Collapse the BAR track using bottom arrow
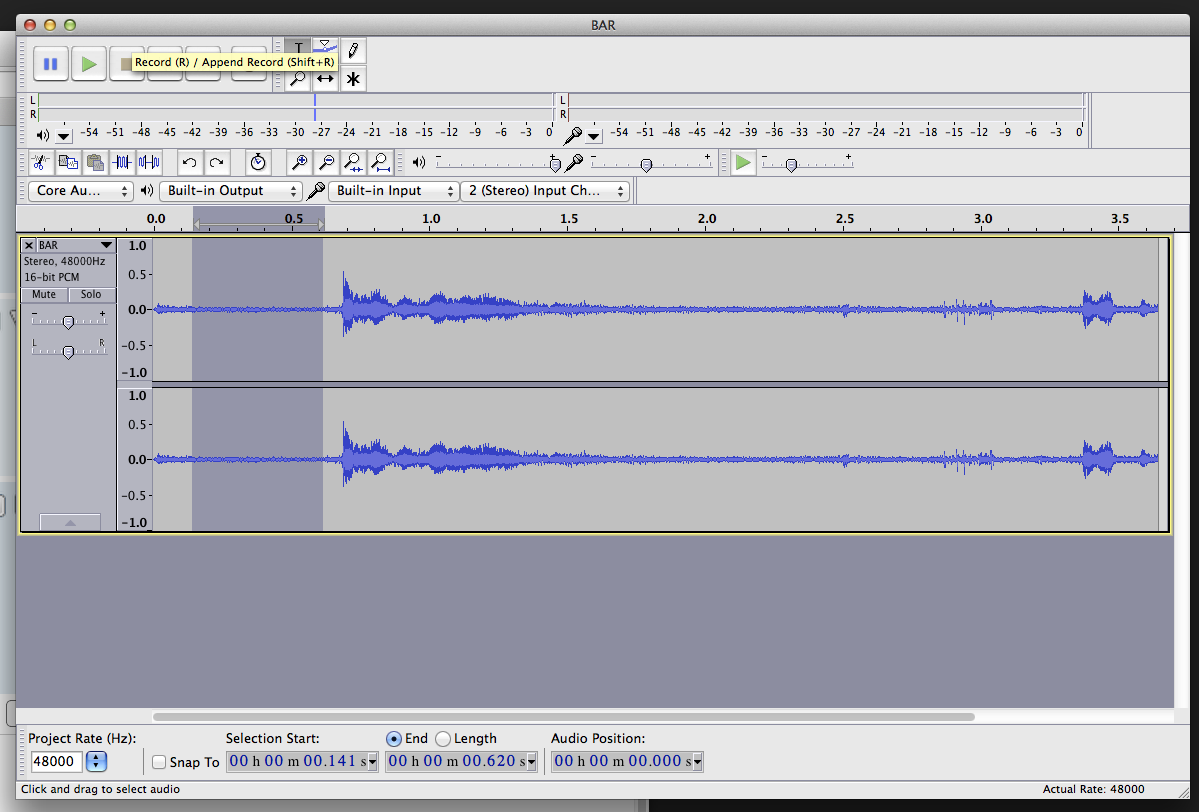Screen dimensions: 1199x812 click(x=70, y=522)
